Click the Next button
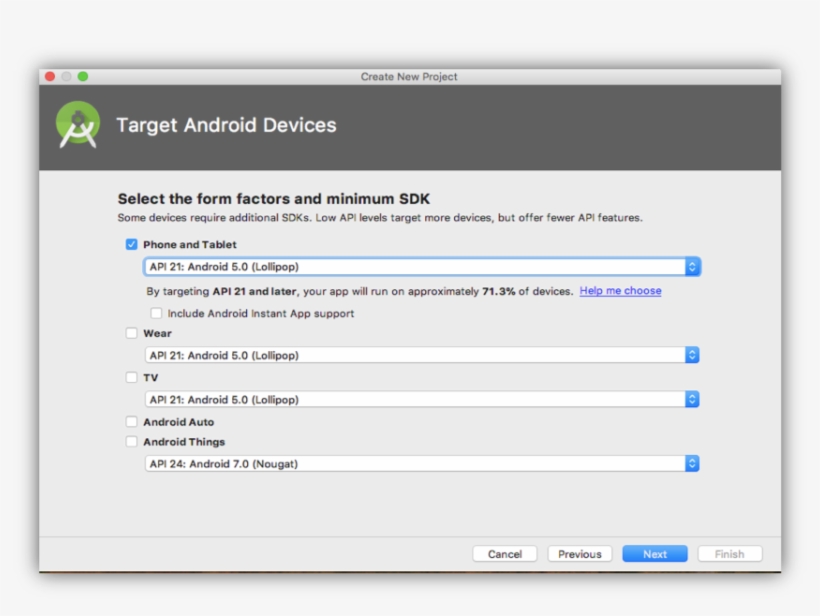Viewport: 820px width, 616px height. pyautogui.click(x=654, y=554)
